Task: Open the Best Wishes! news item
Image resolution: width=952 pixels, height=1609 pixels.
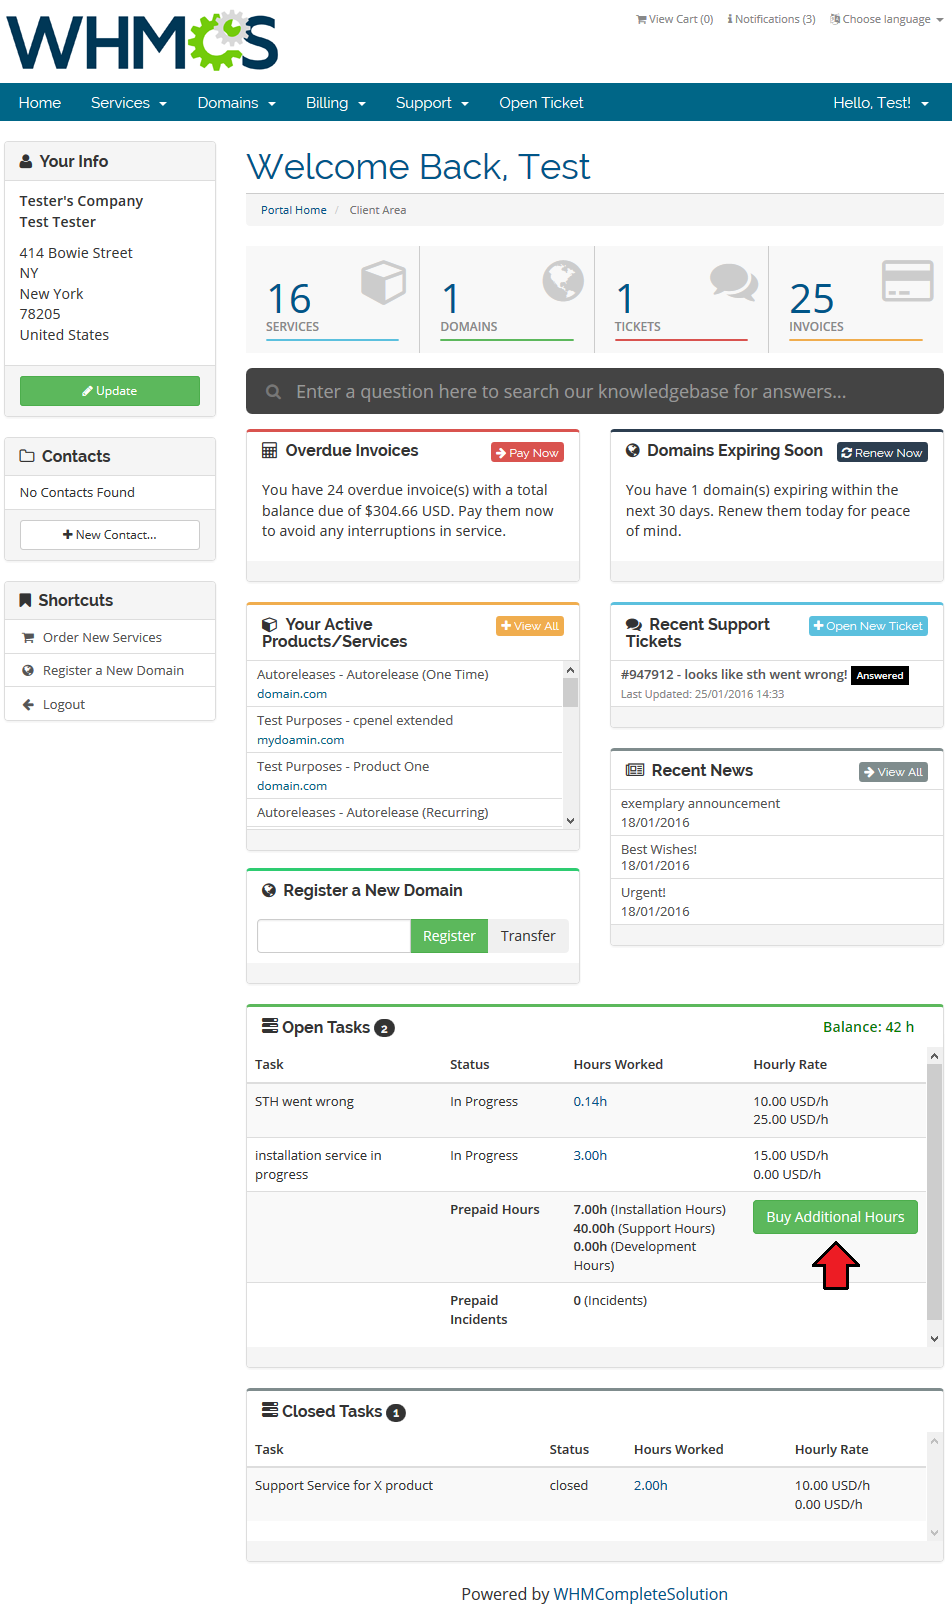Action: click(659, 849)
